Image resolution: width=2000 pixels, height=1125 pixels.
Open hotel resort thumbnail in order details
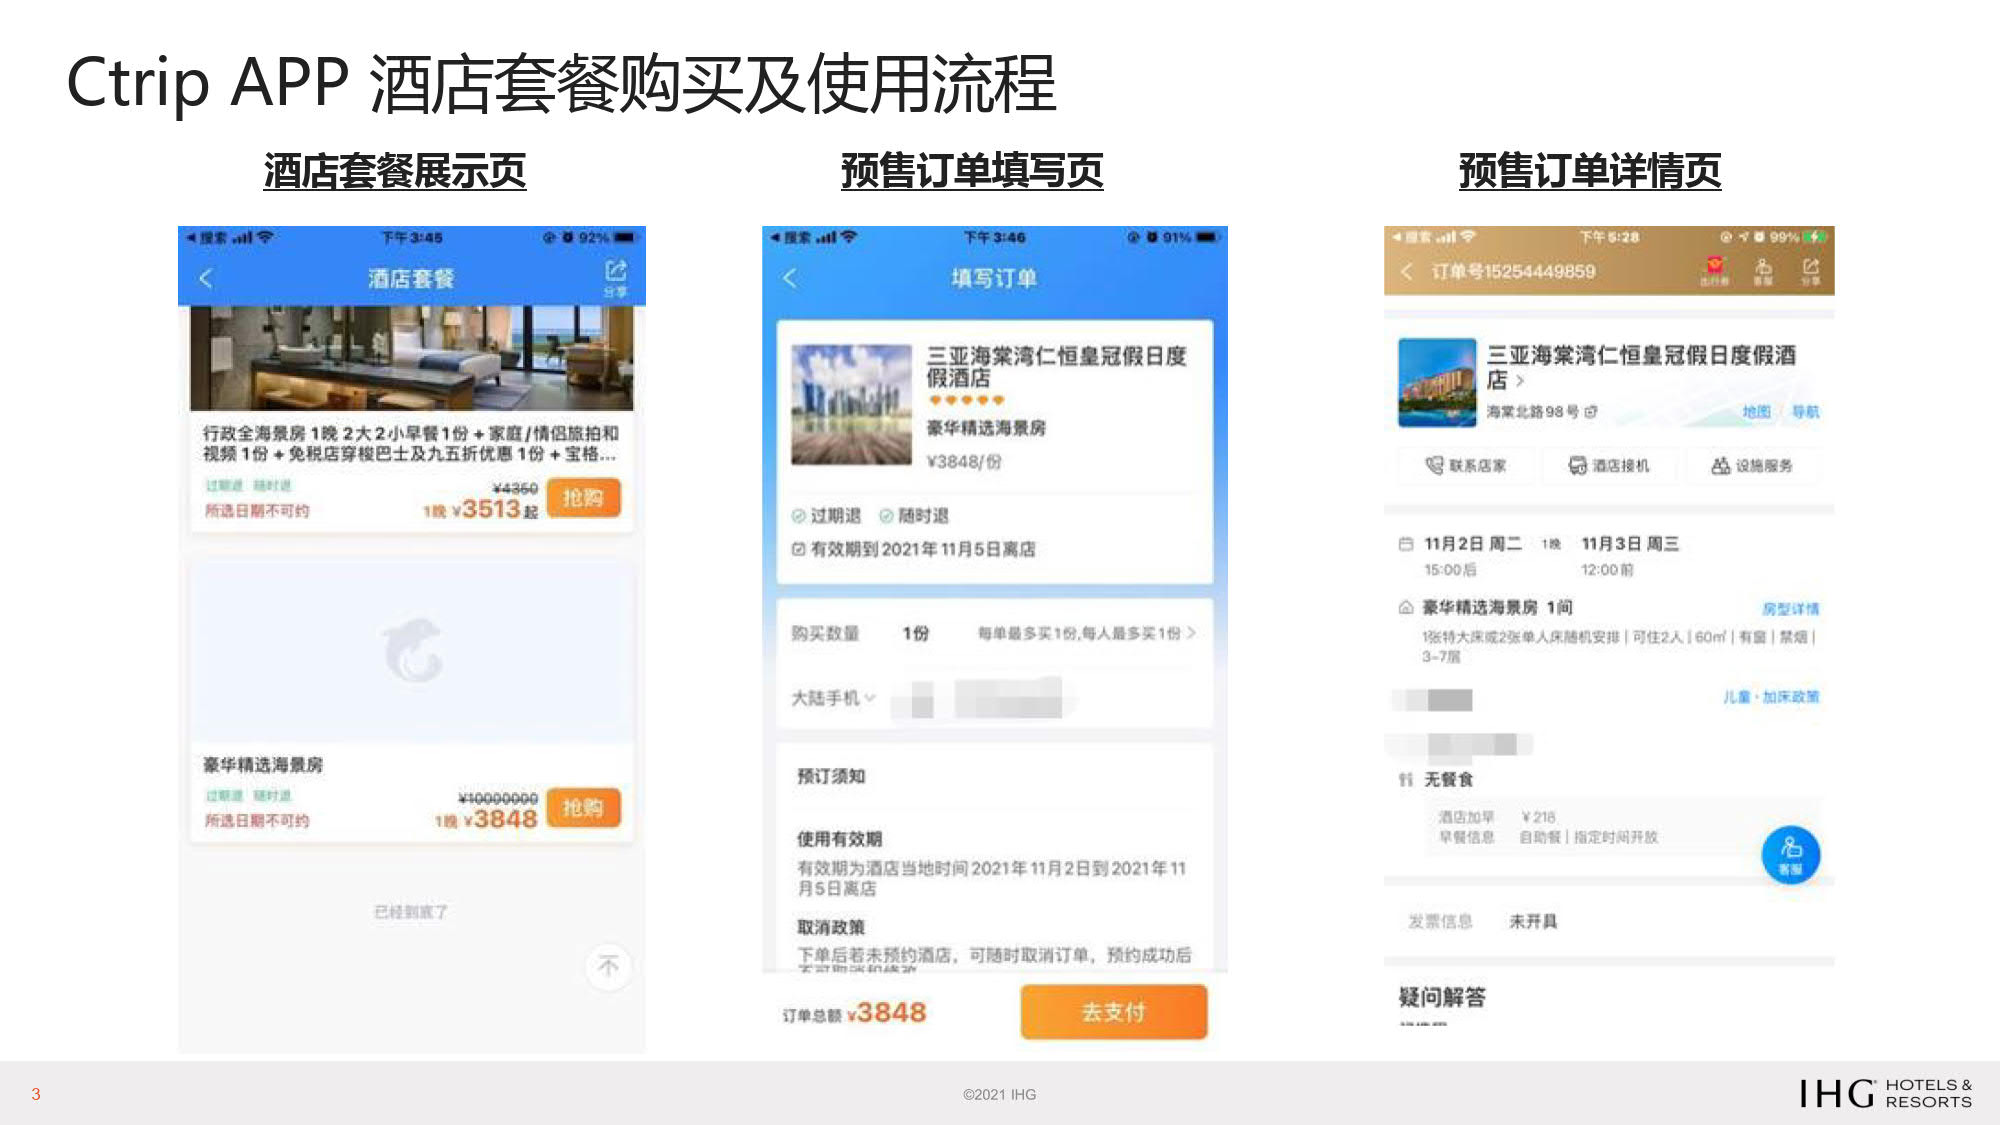point(1437,382)
